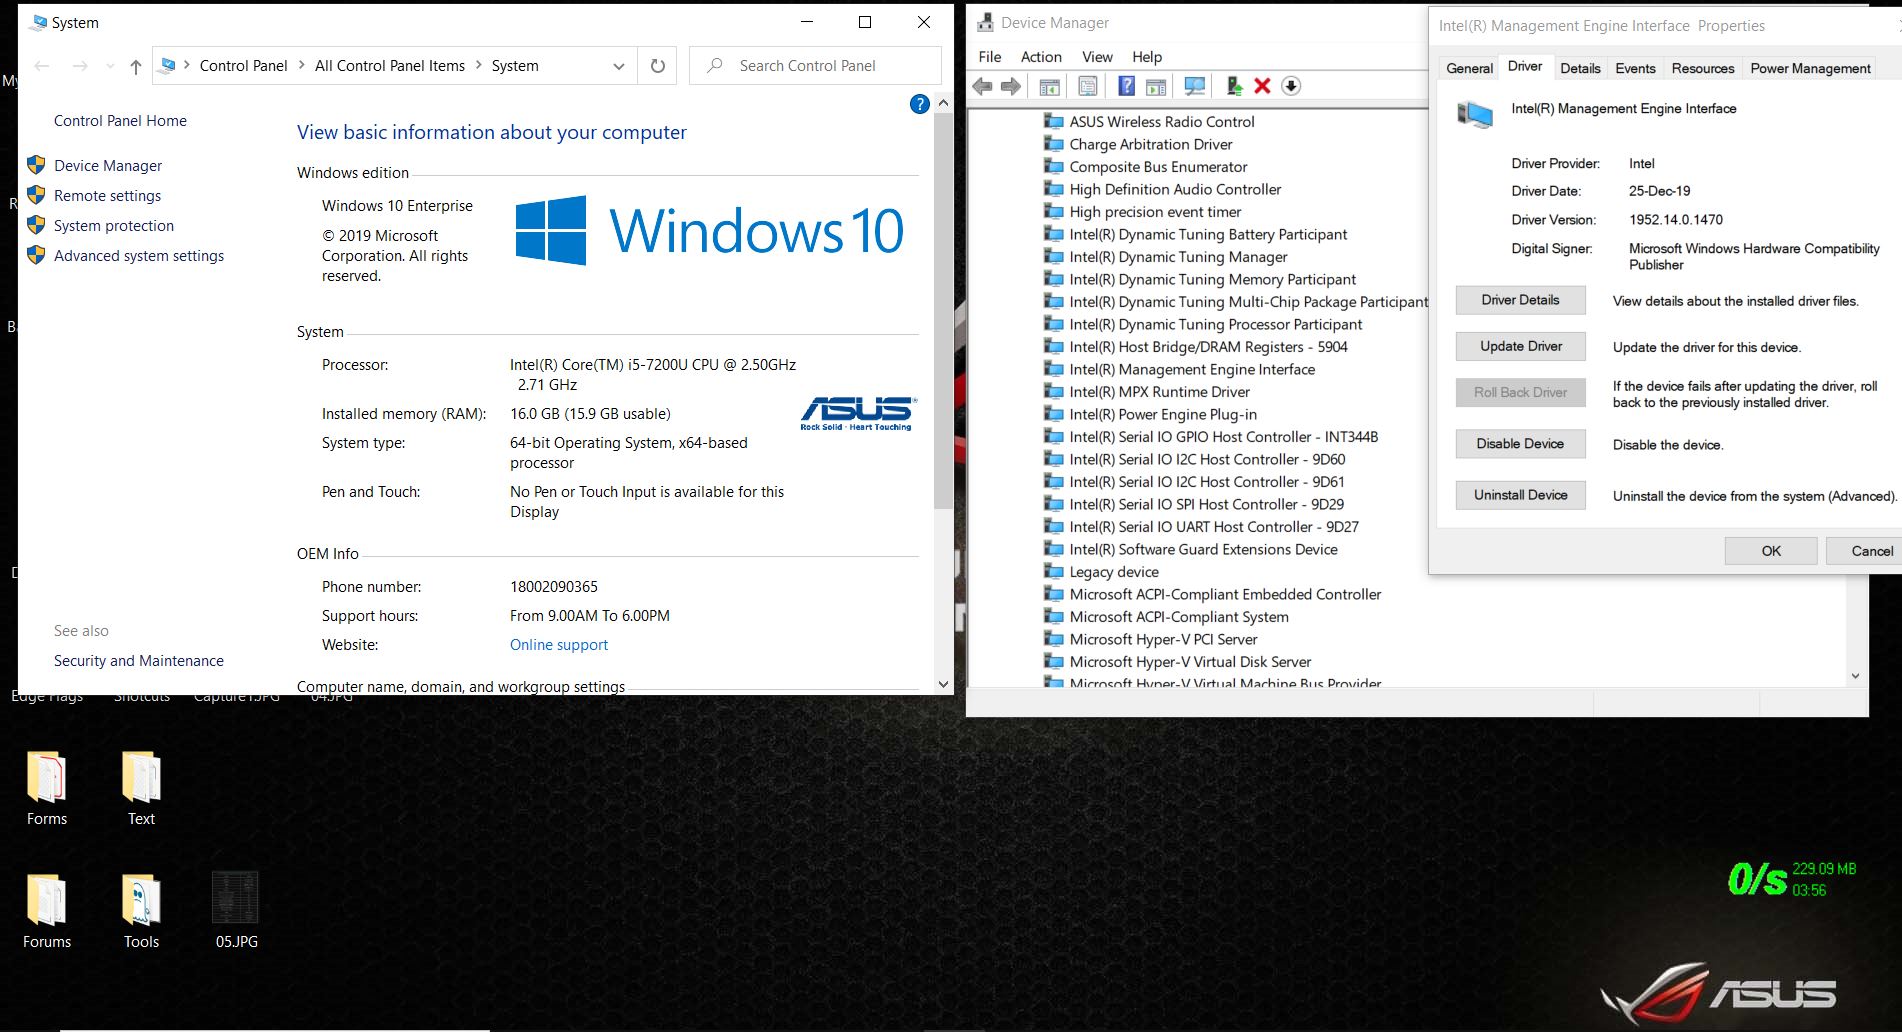Click Properties icon in Device Manager toolbar
1902x1032 pixels.
pos(1088,87)
